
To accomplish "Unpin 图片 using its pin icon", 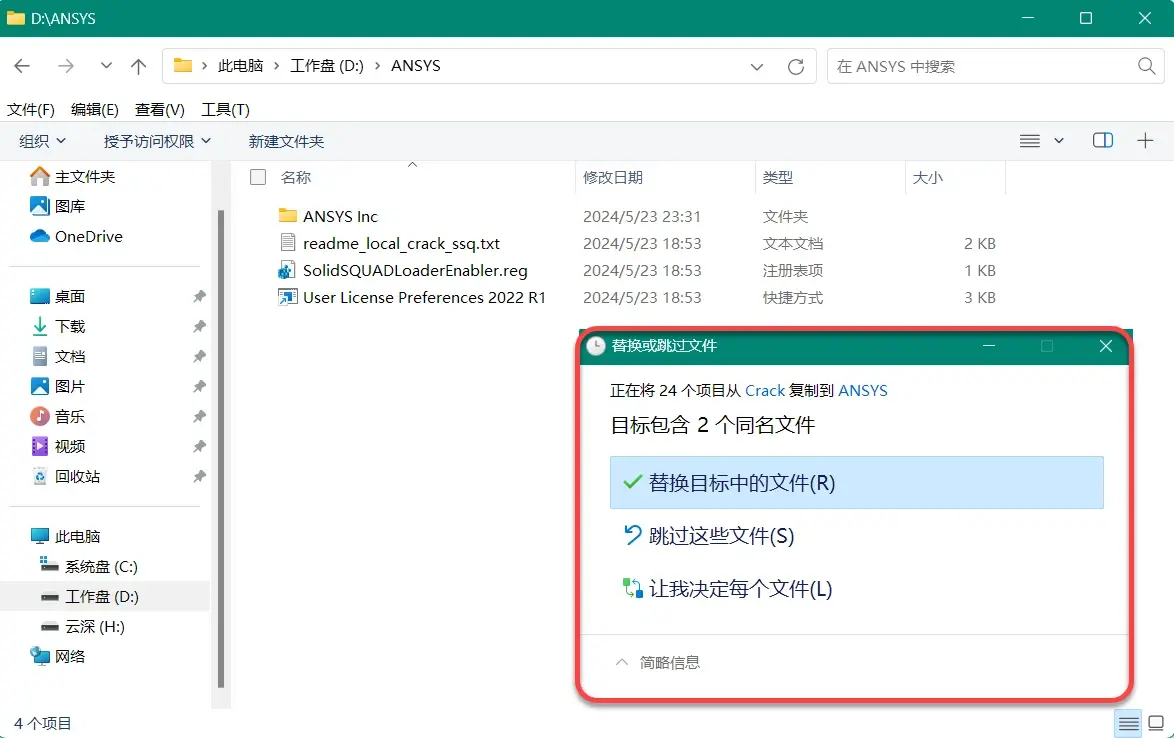I will pos(199,386).
